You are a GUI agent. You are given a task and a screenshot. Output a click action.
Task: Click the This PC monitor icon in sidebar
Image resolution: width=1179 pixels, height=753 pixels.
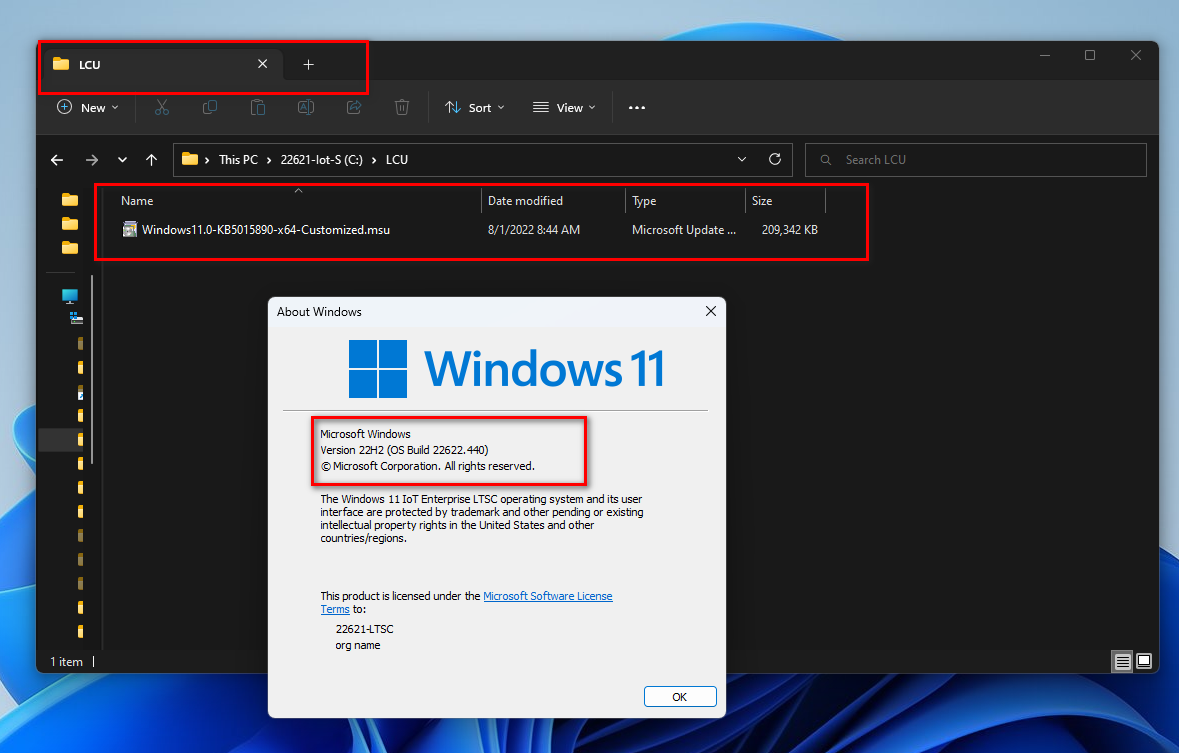point(70,296)
